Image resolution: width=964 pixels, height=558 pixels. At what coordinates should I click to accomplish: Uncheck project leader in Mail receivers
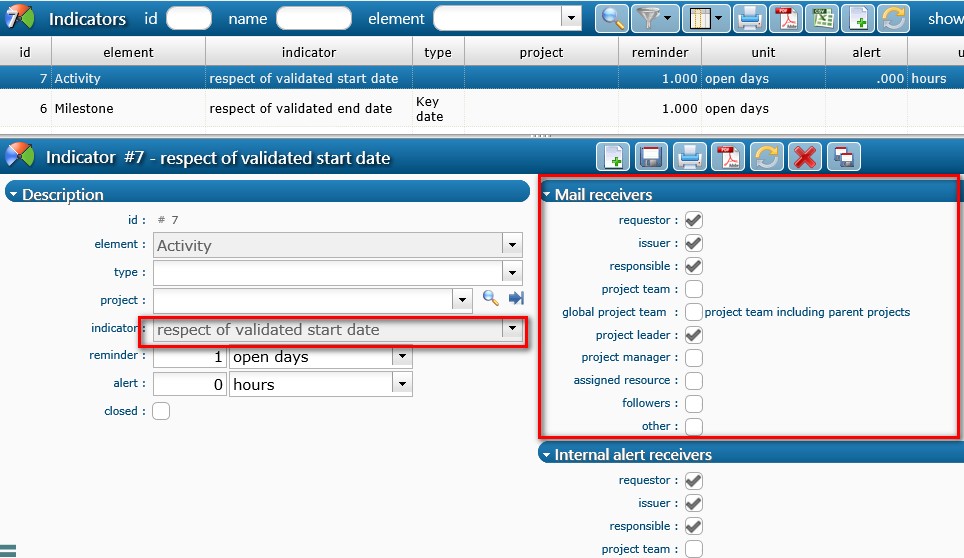pyautogui.click(x=693, y=335)
